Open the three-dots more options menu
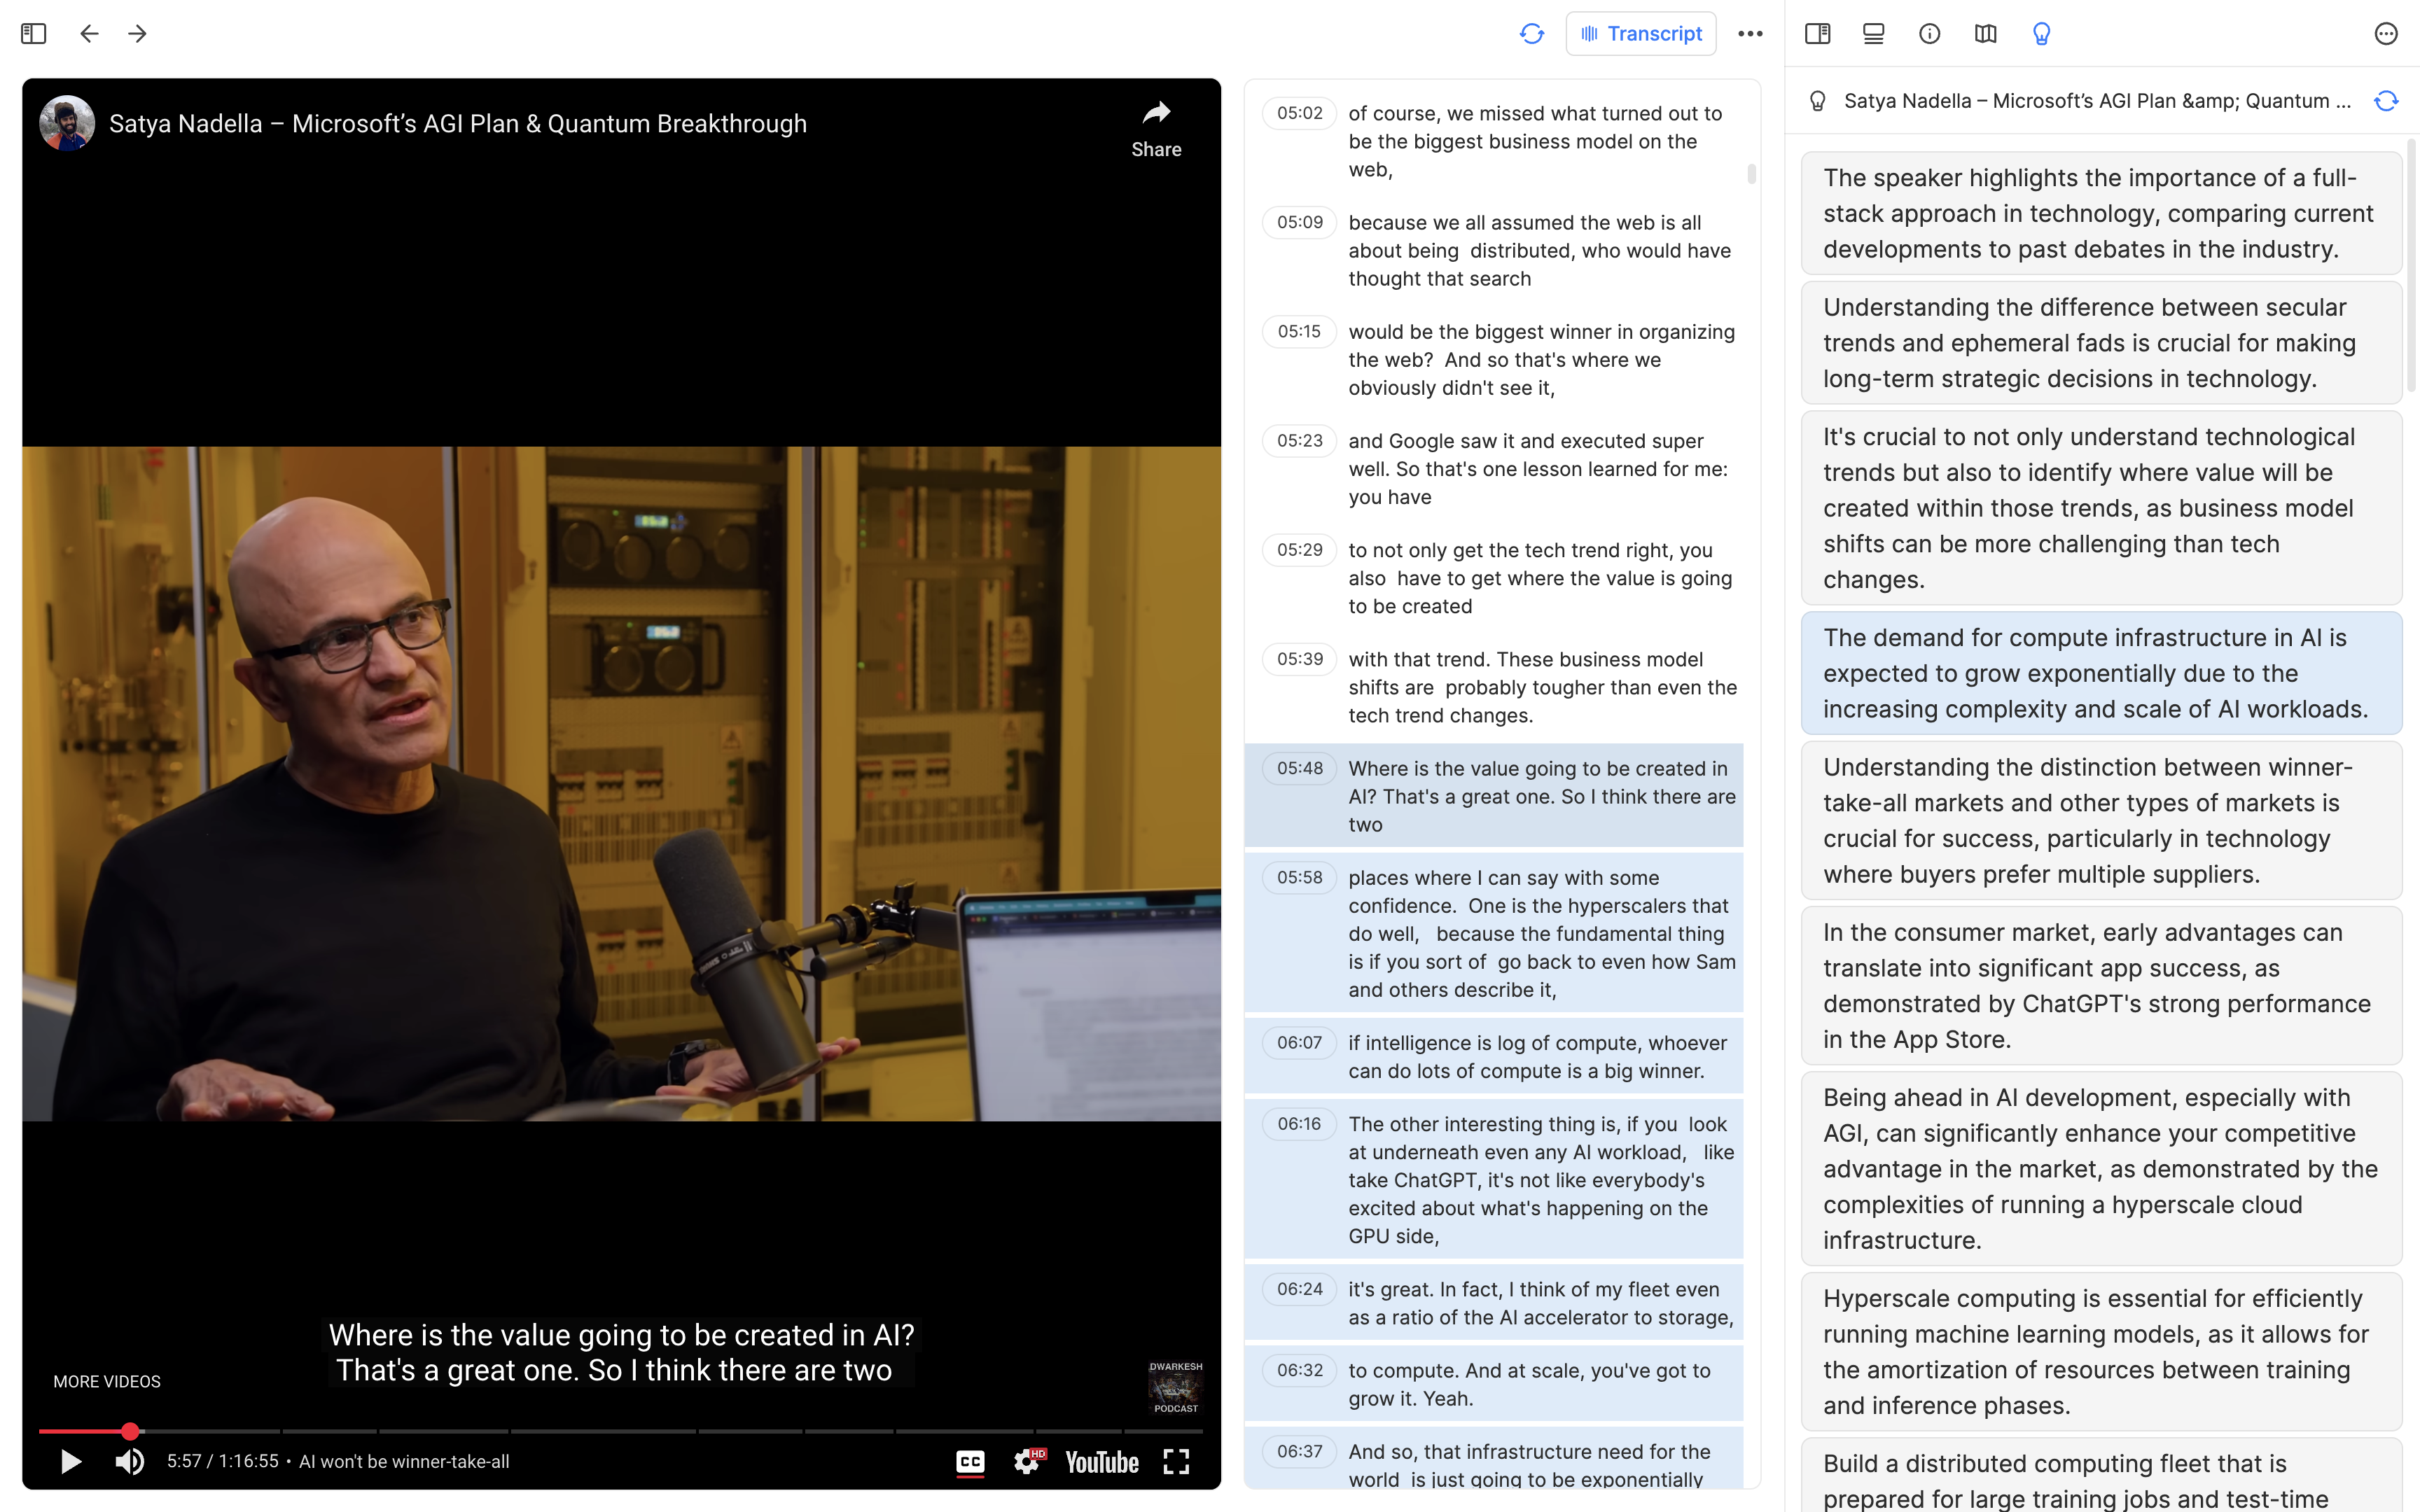Screen dimensions: 2420x1512 pos(1750,34)
